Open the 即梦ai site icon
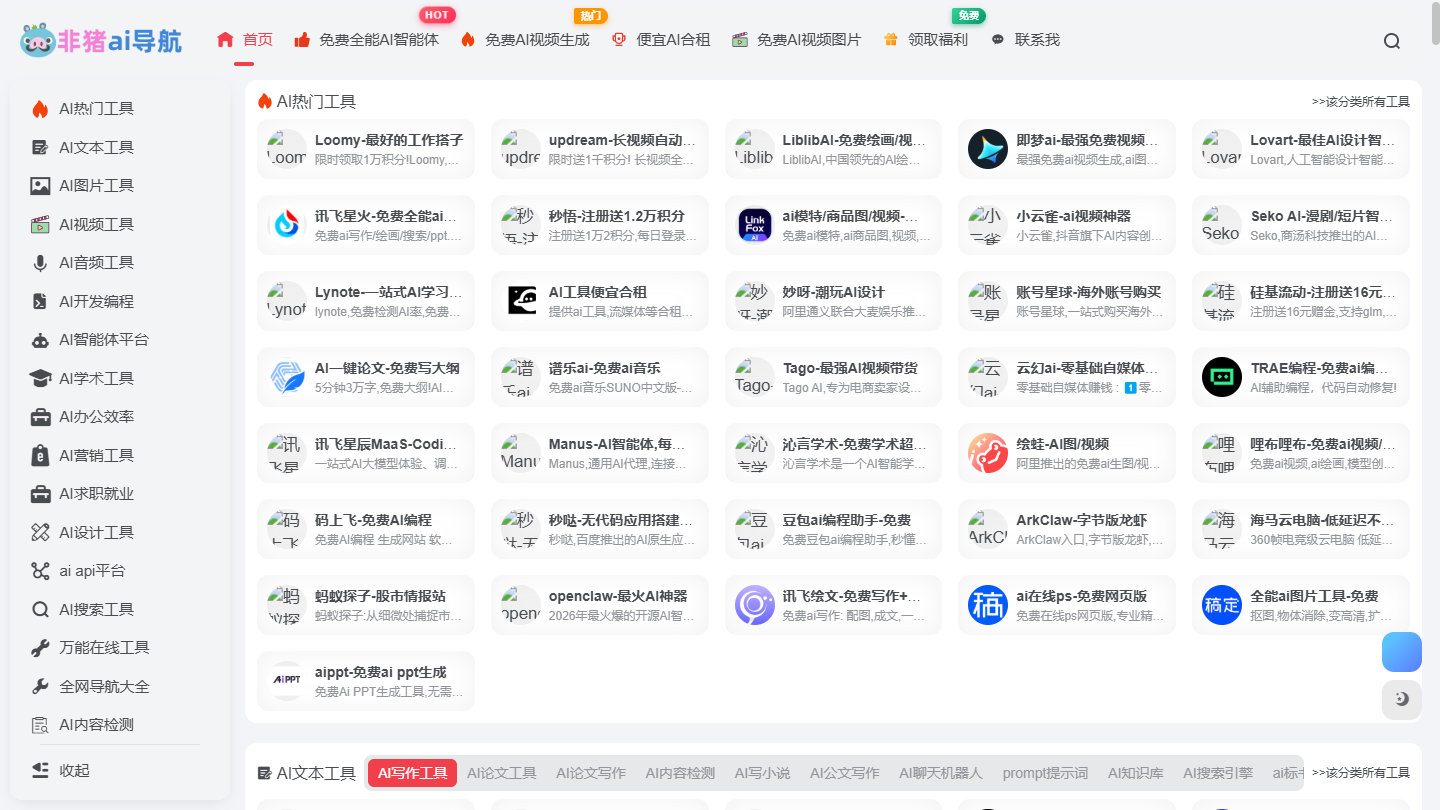The height and width of the screenshot is (810, 1440). [x=988, y=149]
